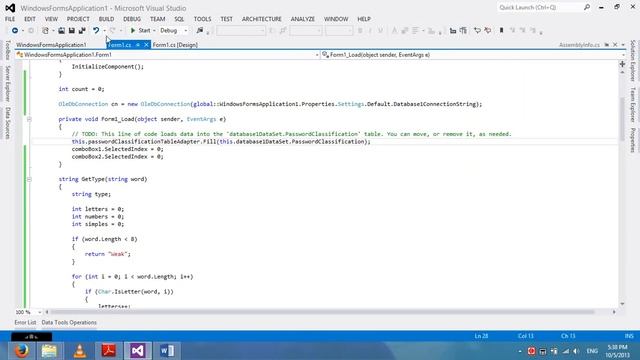The height and width of the screenshot is (360, 640).
Task: Click the Navigate Backward arrow icon
Action: pyautogui.click(x=15, y=31)
